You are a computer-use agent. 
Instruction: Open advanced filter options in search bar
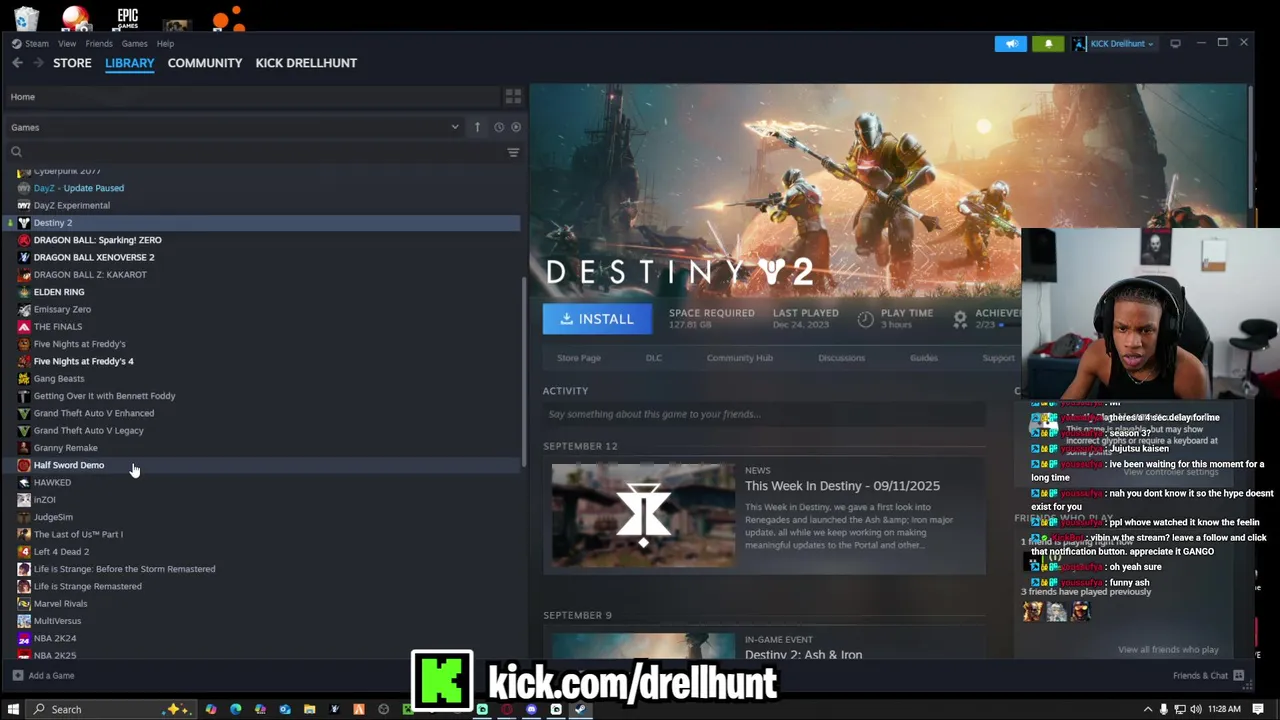point(513,152)
